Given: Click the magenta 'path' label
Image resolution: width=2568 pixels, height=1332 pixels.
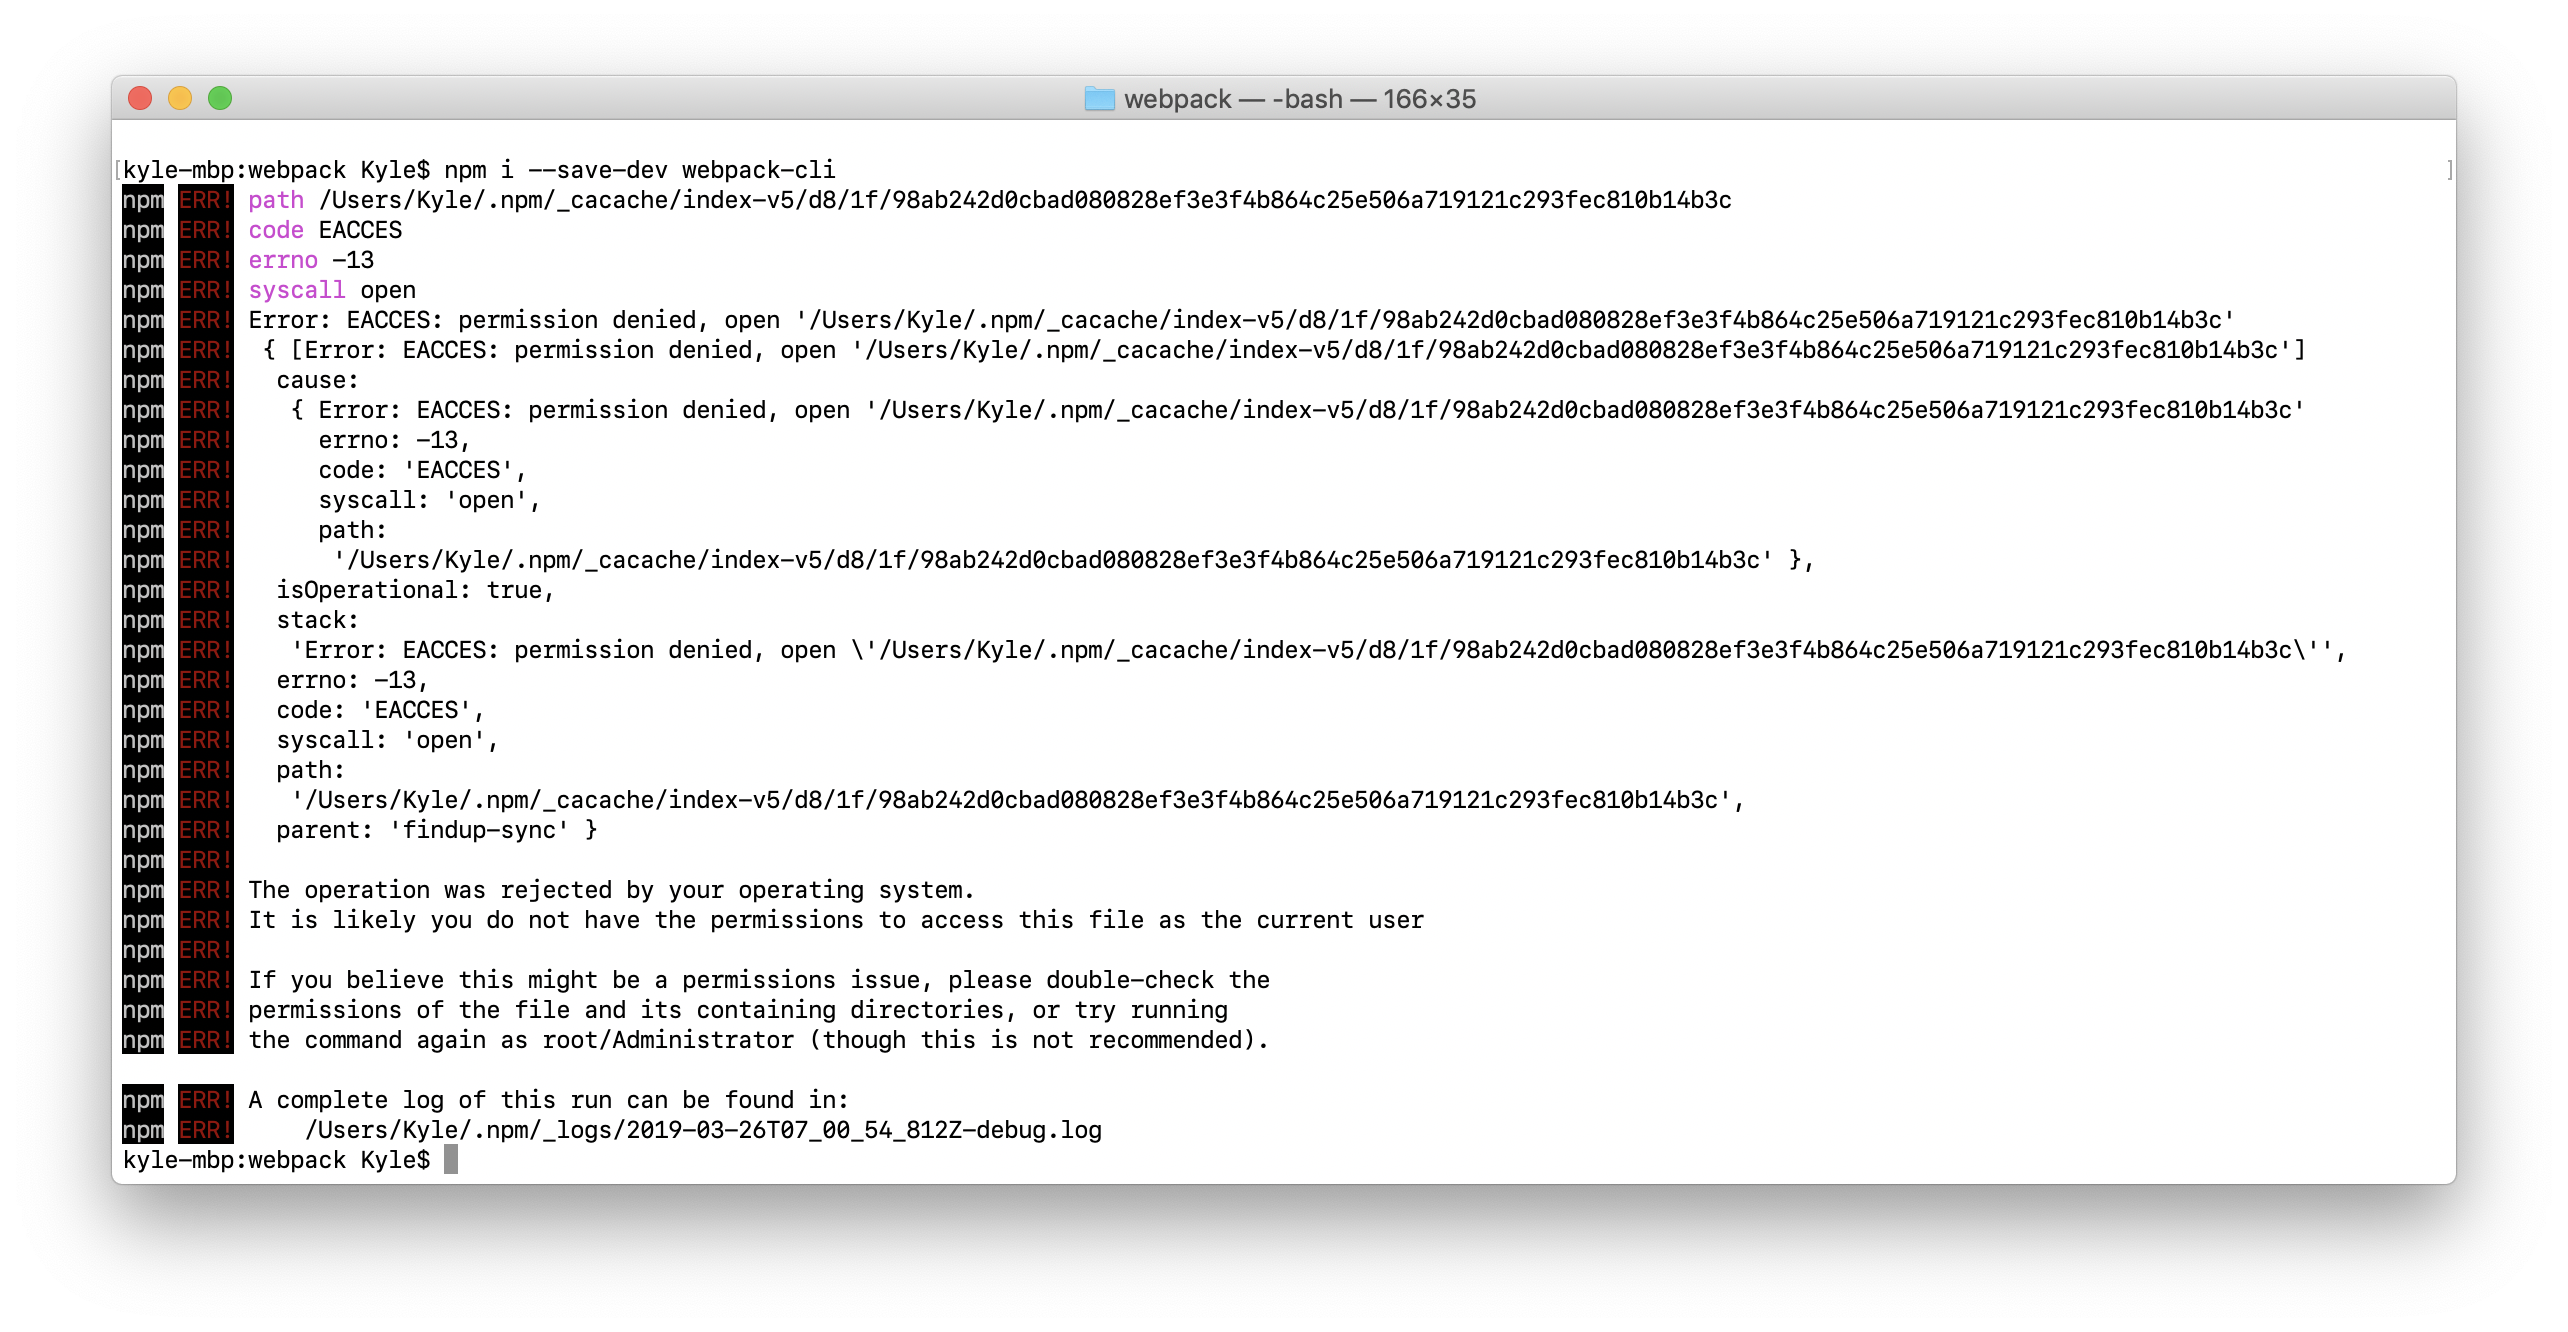Looking at the screenshot, I should (276, 200).
